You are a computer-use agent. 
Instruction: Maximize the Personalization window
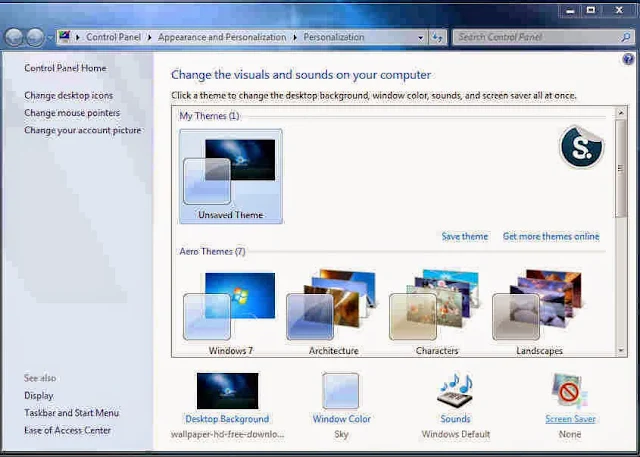tap(591, 11)
